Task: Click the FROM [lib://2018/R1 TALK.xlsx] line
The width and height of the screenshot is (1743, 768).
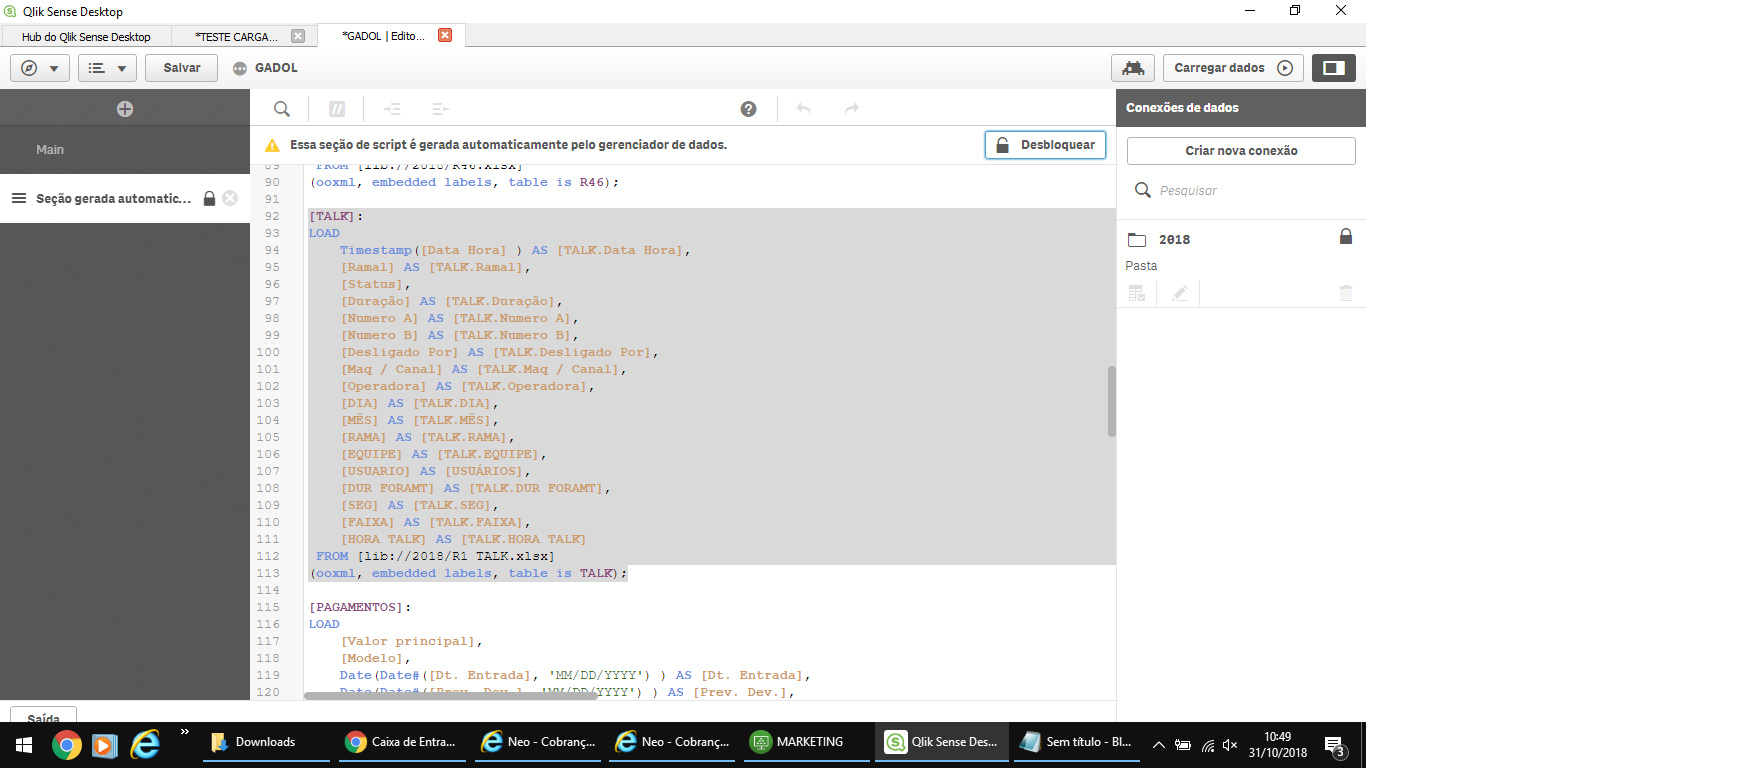Action: point(435,556)
